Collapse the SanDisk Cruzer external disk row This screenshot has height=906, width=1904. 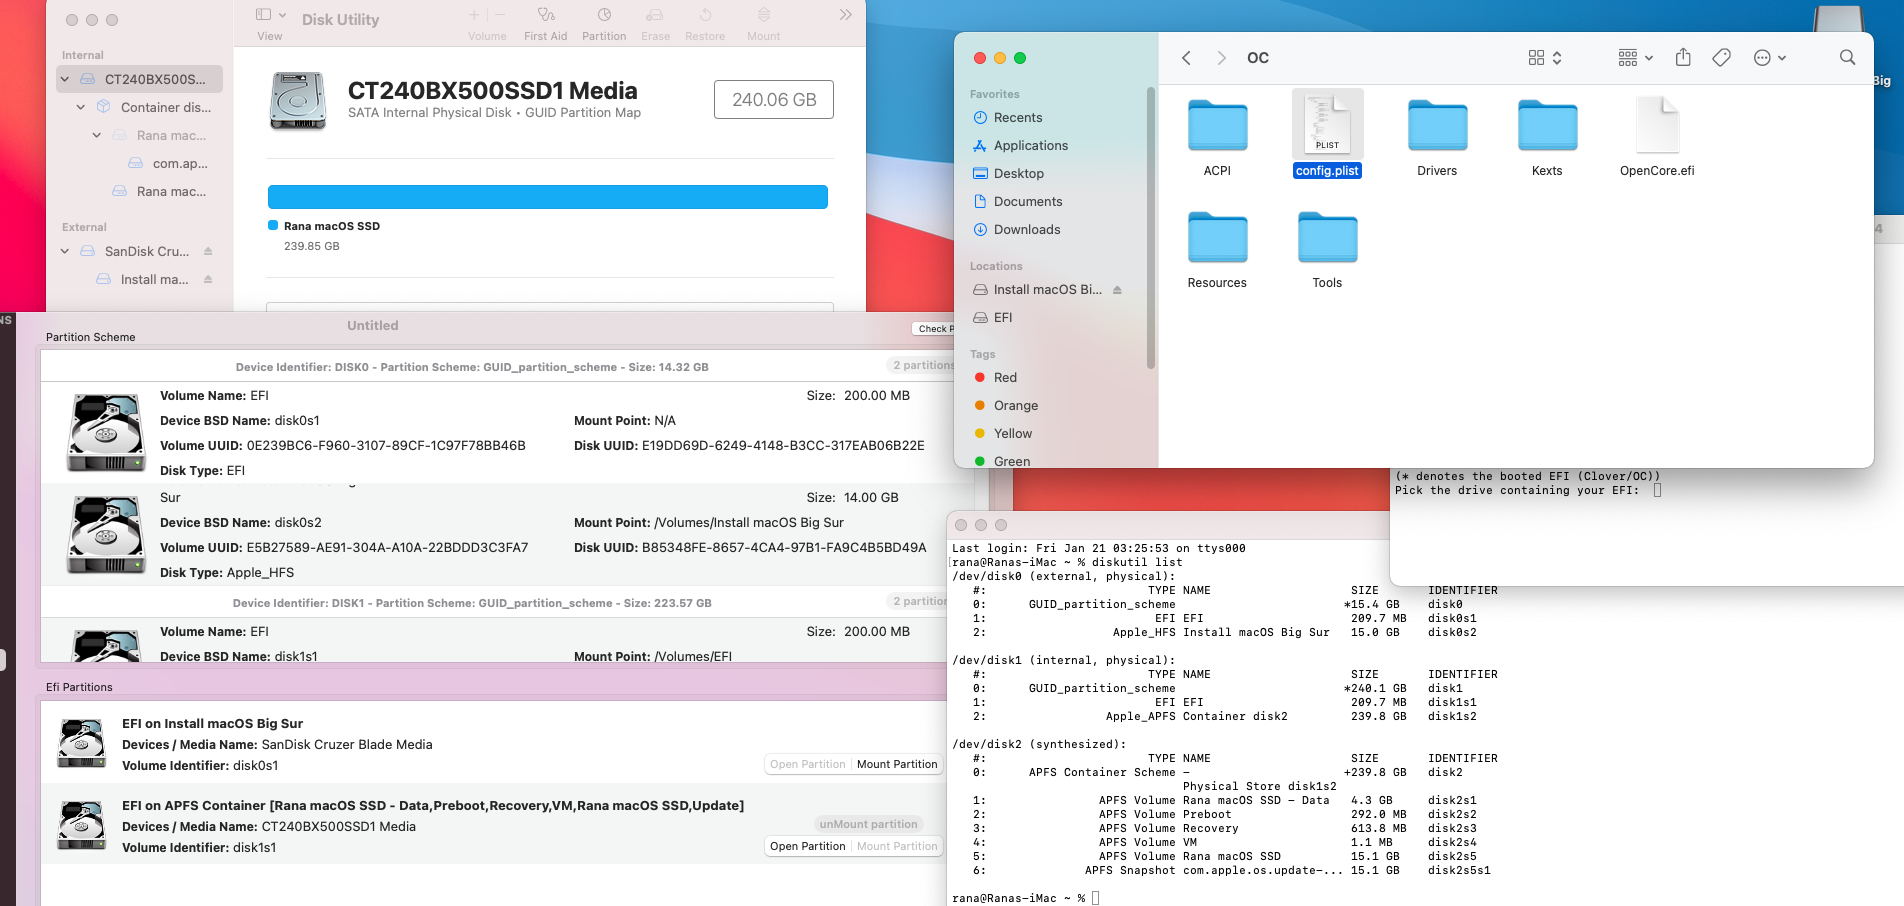coord(65,251)
